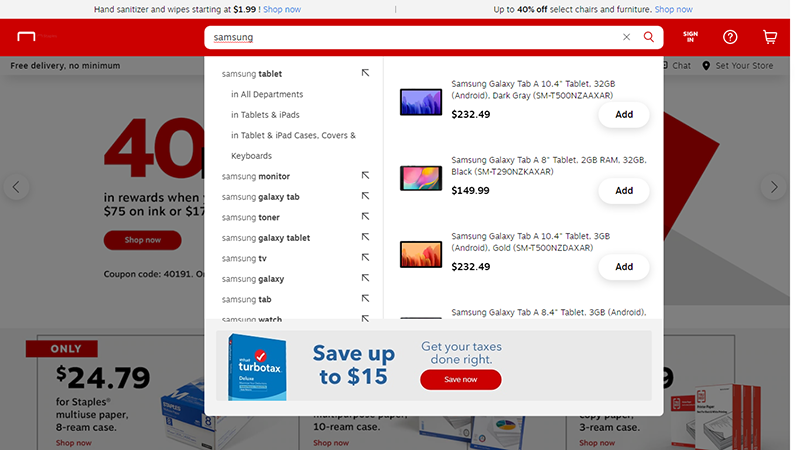Choose 'in Tablets & iPads' department filter
Image resolution: width=800 pixels, height=450 pixels.
[265, 115]
